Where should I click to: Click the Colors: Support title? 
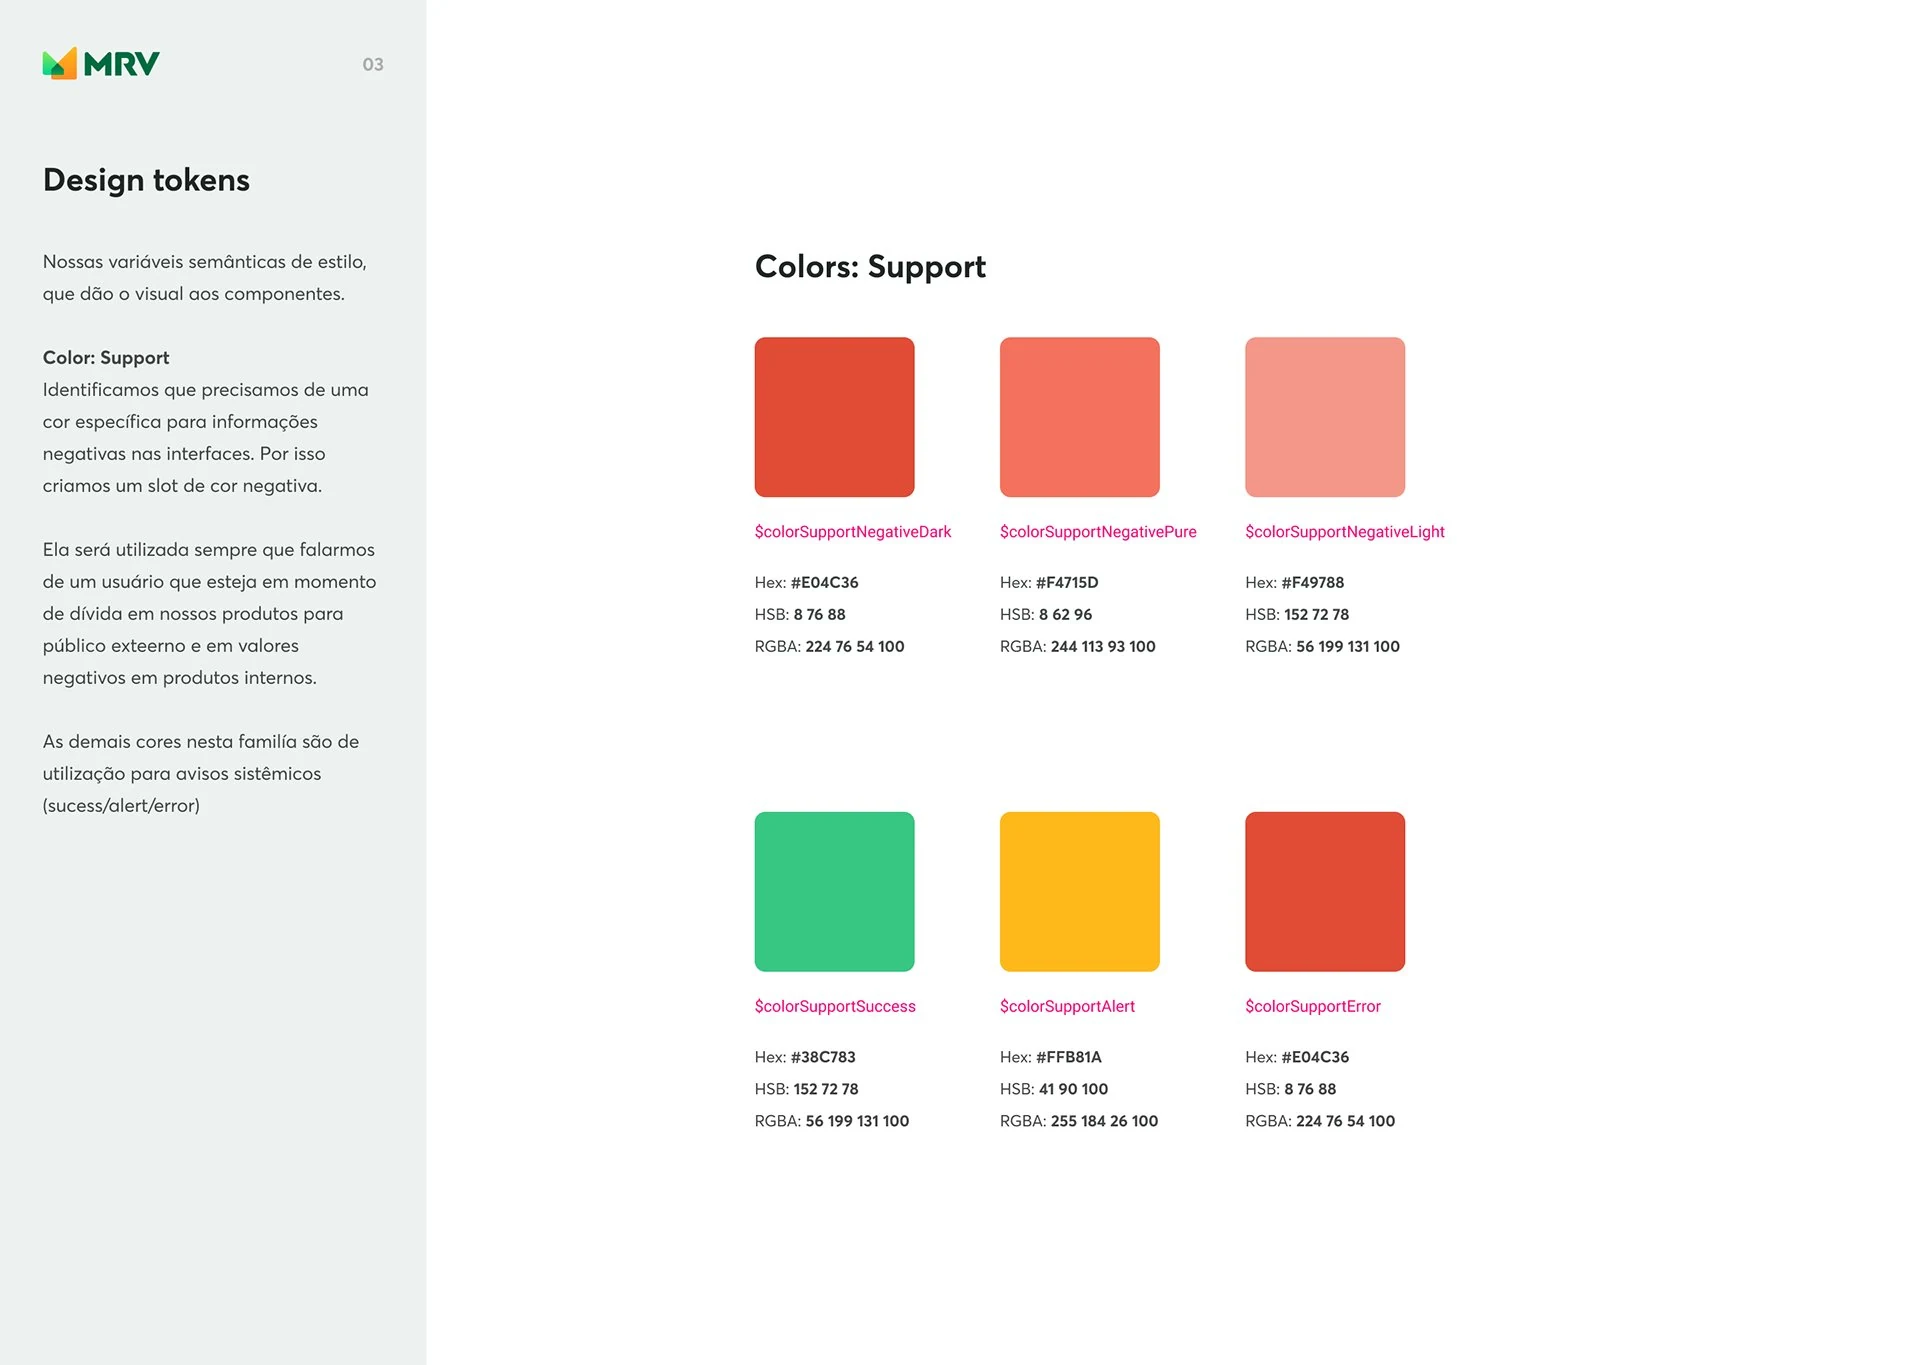coord(870,267)
